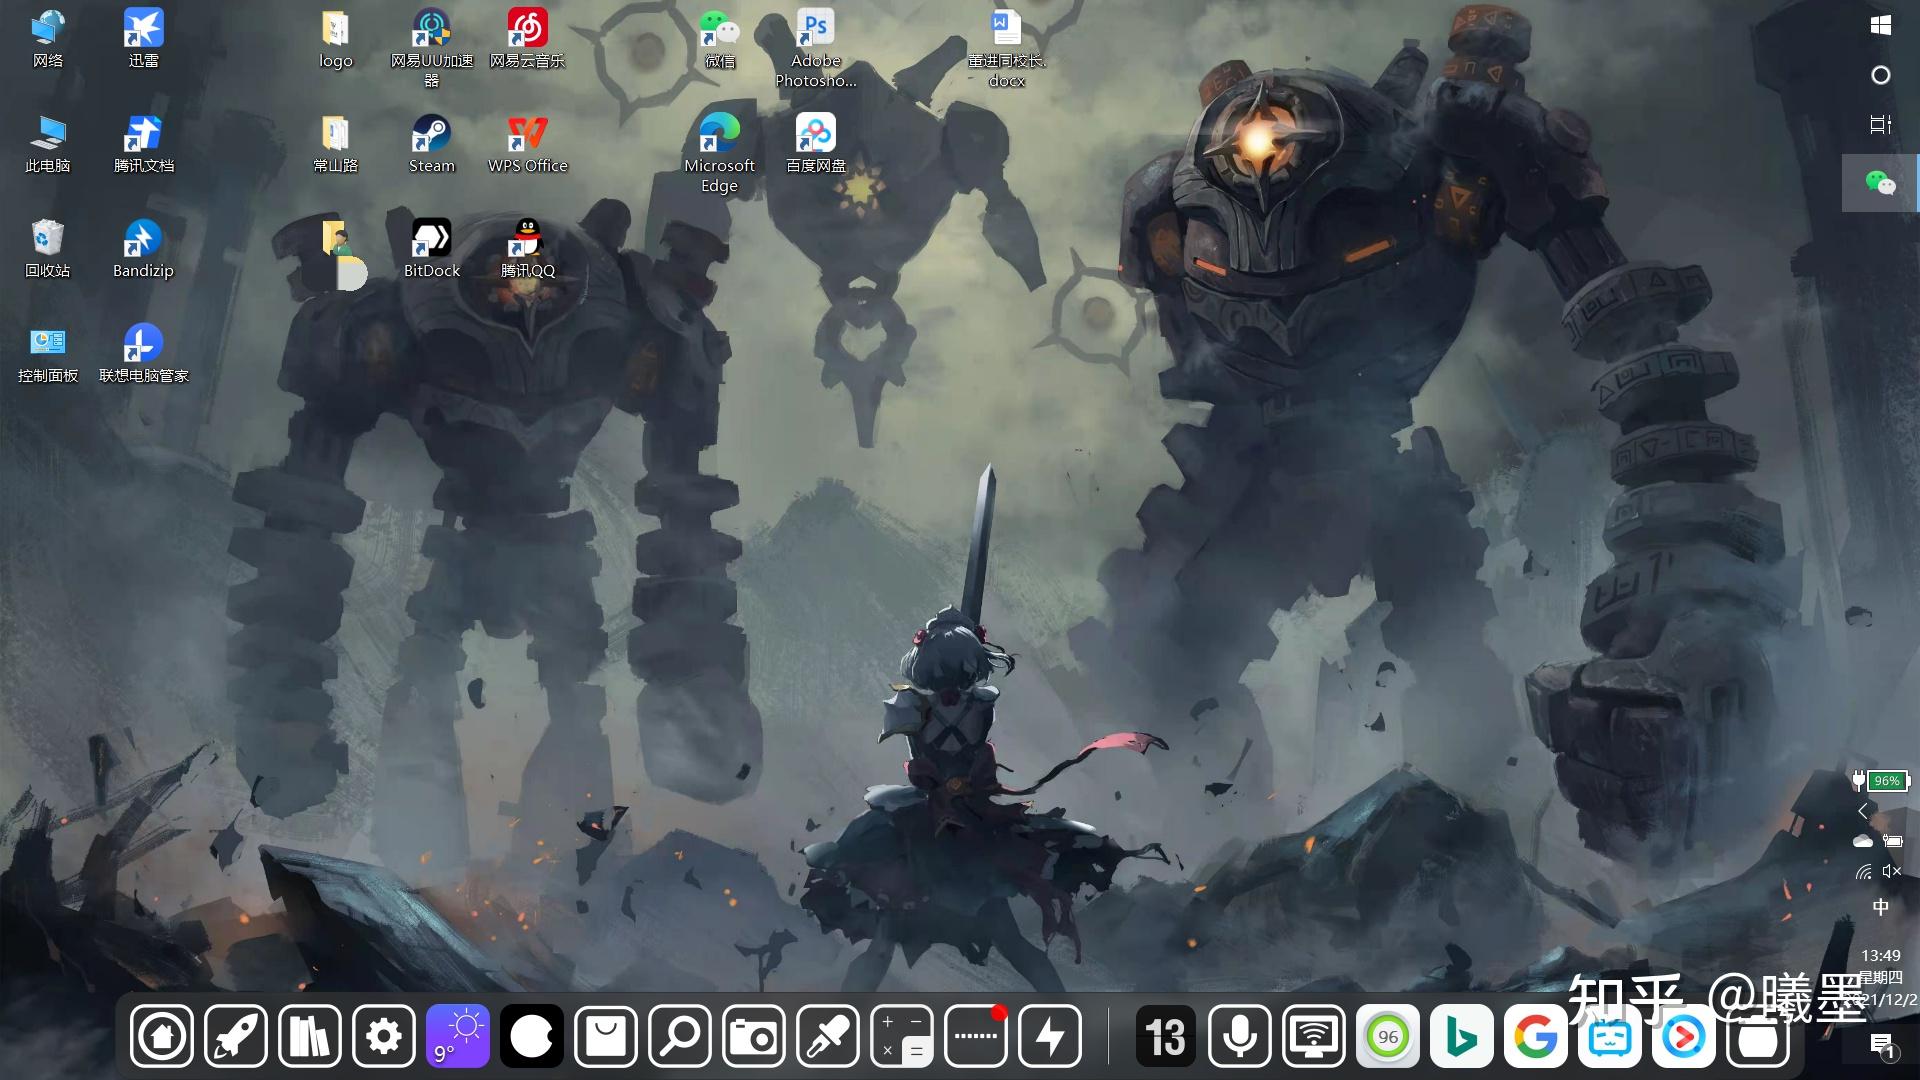Click the Cortana circle on taskbar

pos(1880,75)
